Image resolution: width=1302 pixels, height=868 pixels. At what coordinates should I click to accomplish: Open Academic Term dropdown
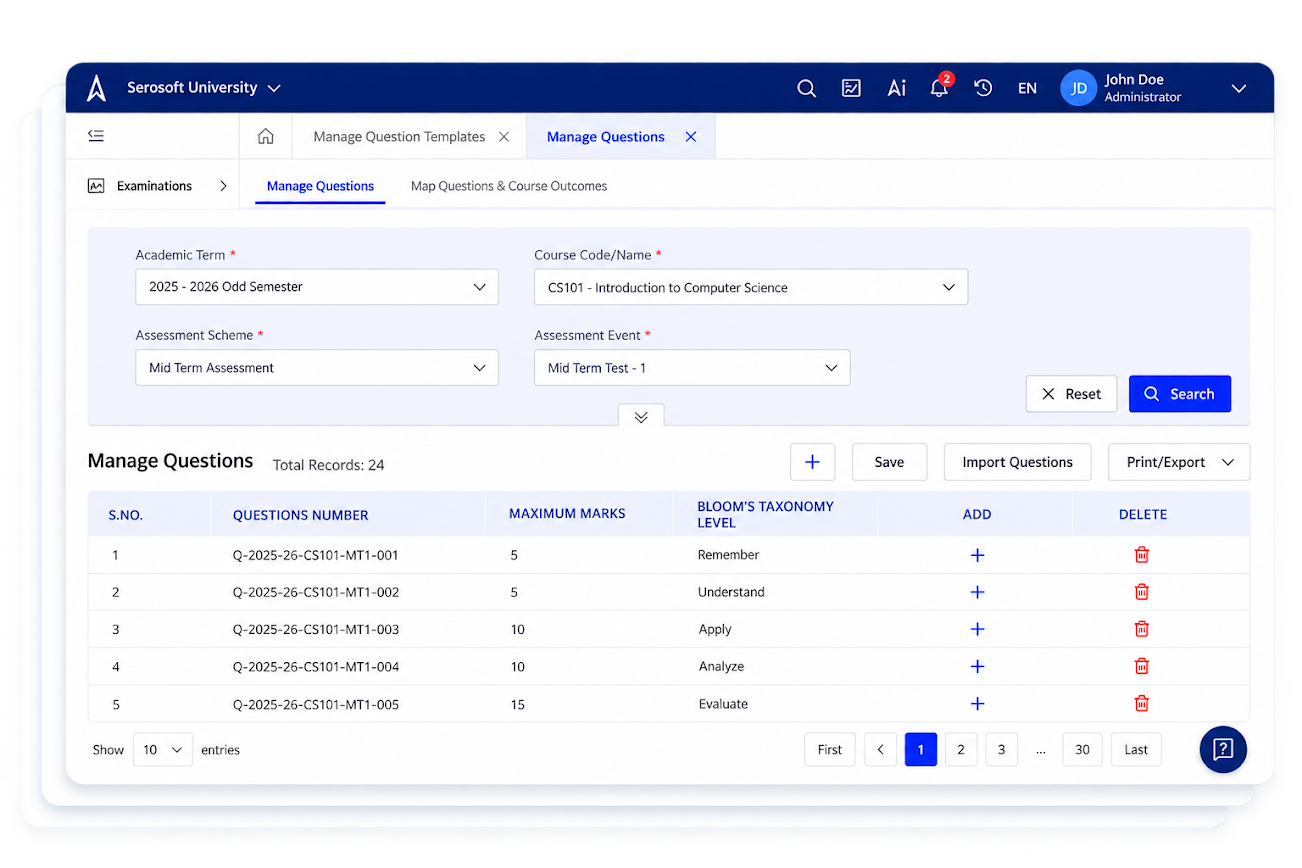(317, 287)
